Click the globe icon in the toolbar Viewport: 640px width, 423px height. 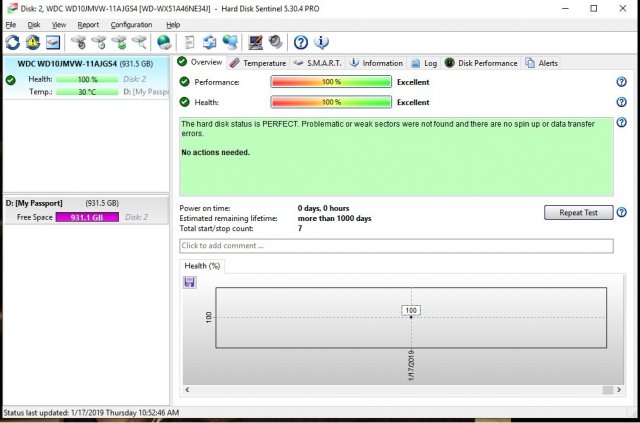tap(163, 42)
